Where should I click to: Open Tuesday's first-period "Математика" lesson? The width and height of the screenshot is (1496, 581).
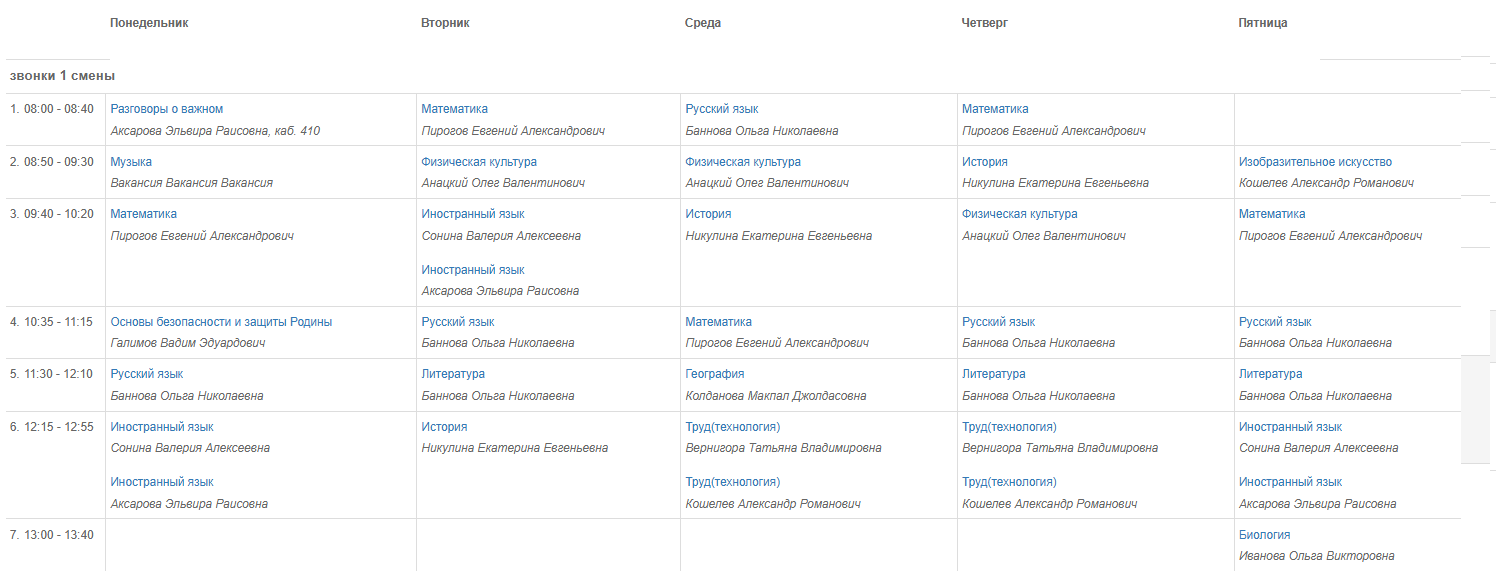tap(455, 109)
